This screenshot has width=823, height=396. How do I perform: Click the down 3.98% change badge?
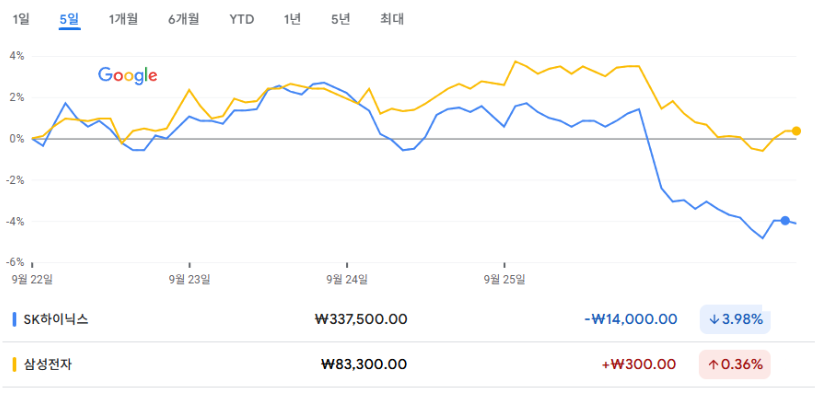[735, 319]
